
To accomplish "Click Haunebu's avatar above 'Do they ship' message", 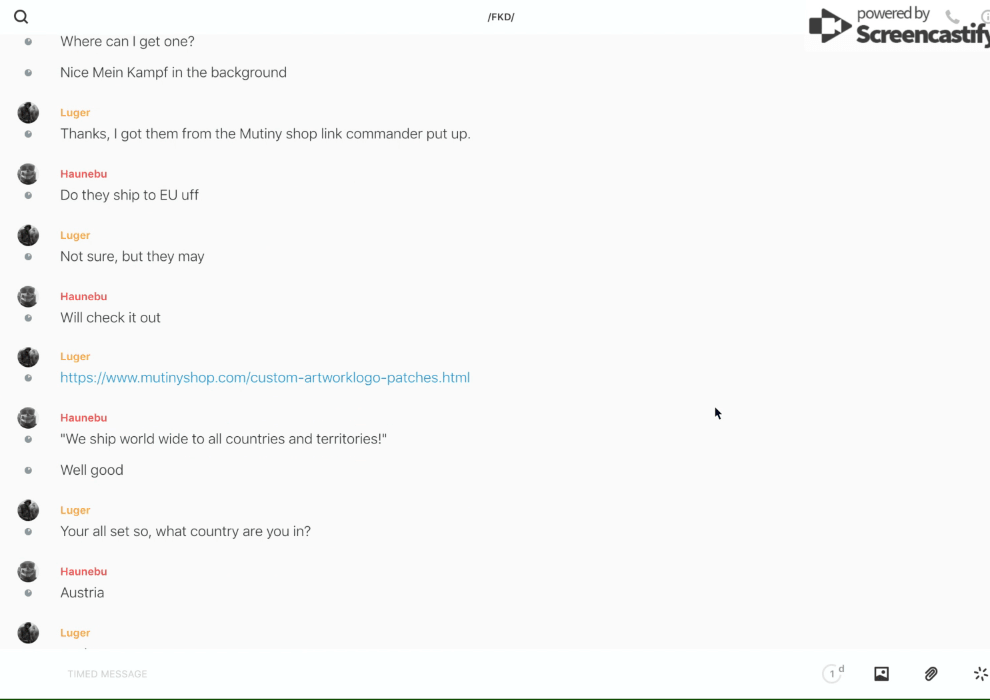I will [x=28, y=174].
